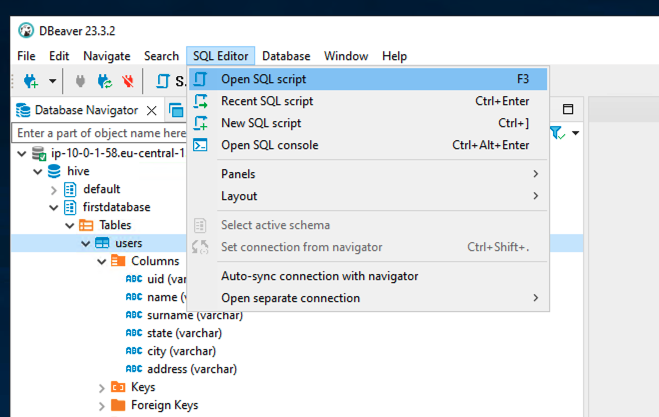Select the surname (varchar) column

click(195, 315)
